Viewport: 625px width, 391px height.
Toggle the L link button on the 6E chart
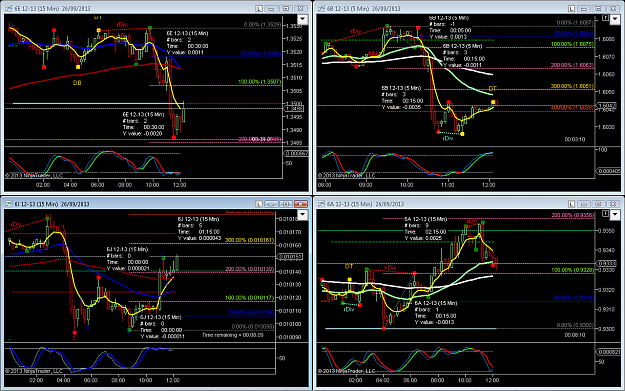click(259, 8)
